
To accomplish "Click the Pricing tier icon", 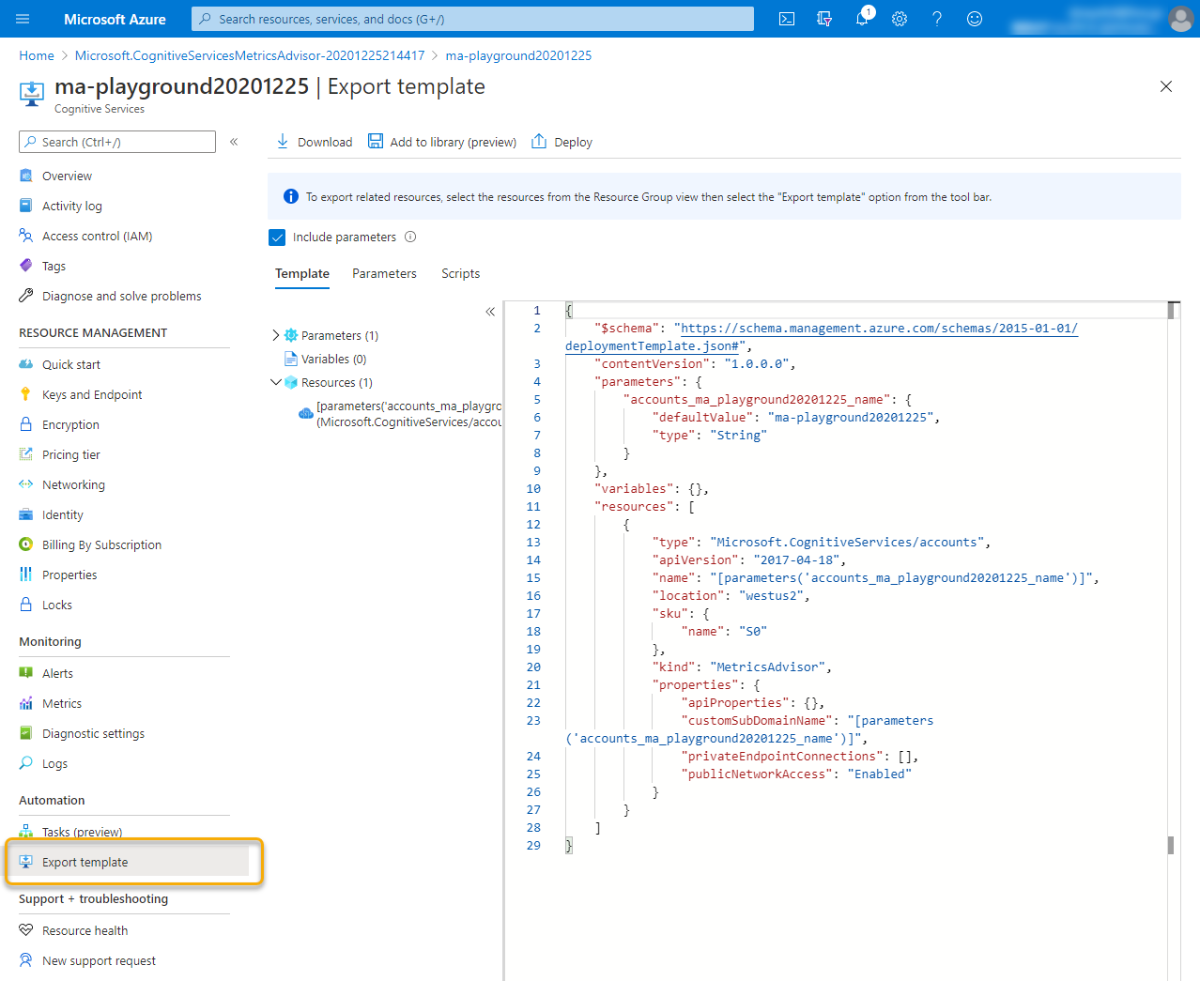I will 26,455.
